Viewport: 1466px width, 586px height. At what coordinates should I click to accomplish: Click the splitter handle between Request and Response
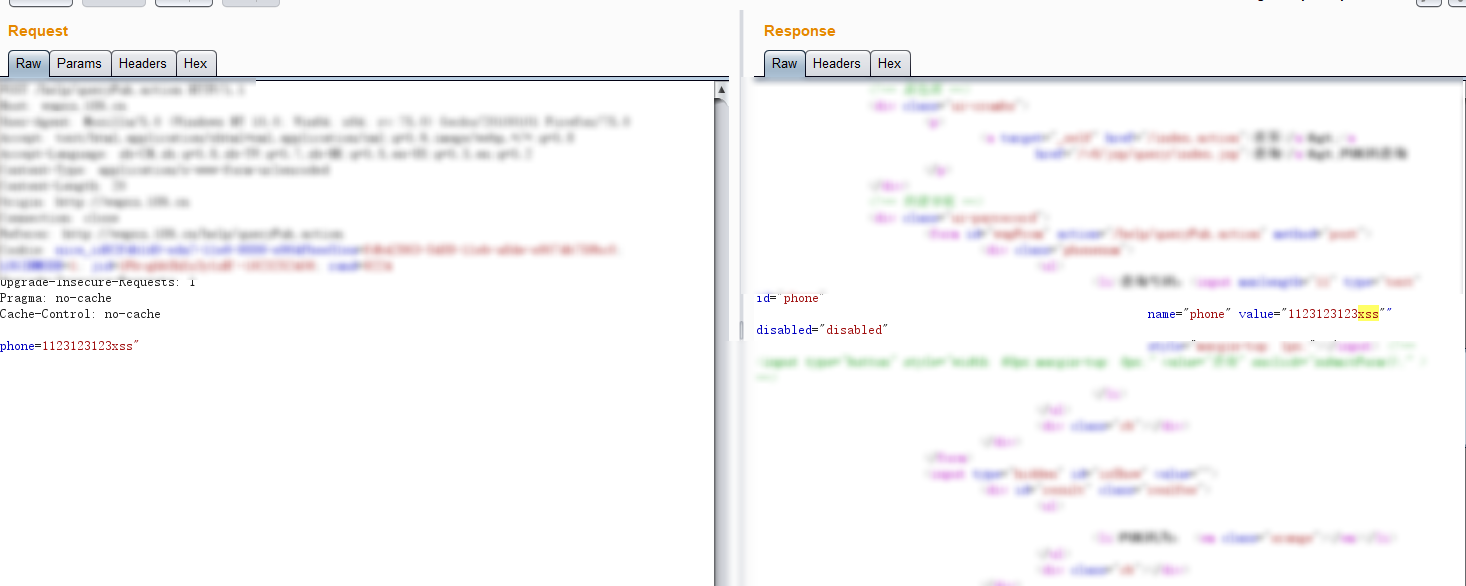pyautogui.click(x=740, y=330)
